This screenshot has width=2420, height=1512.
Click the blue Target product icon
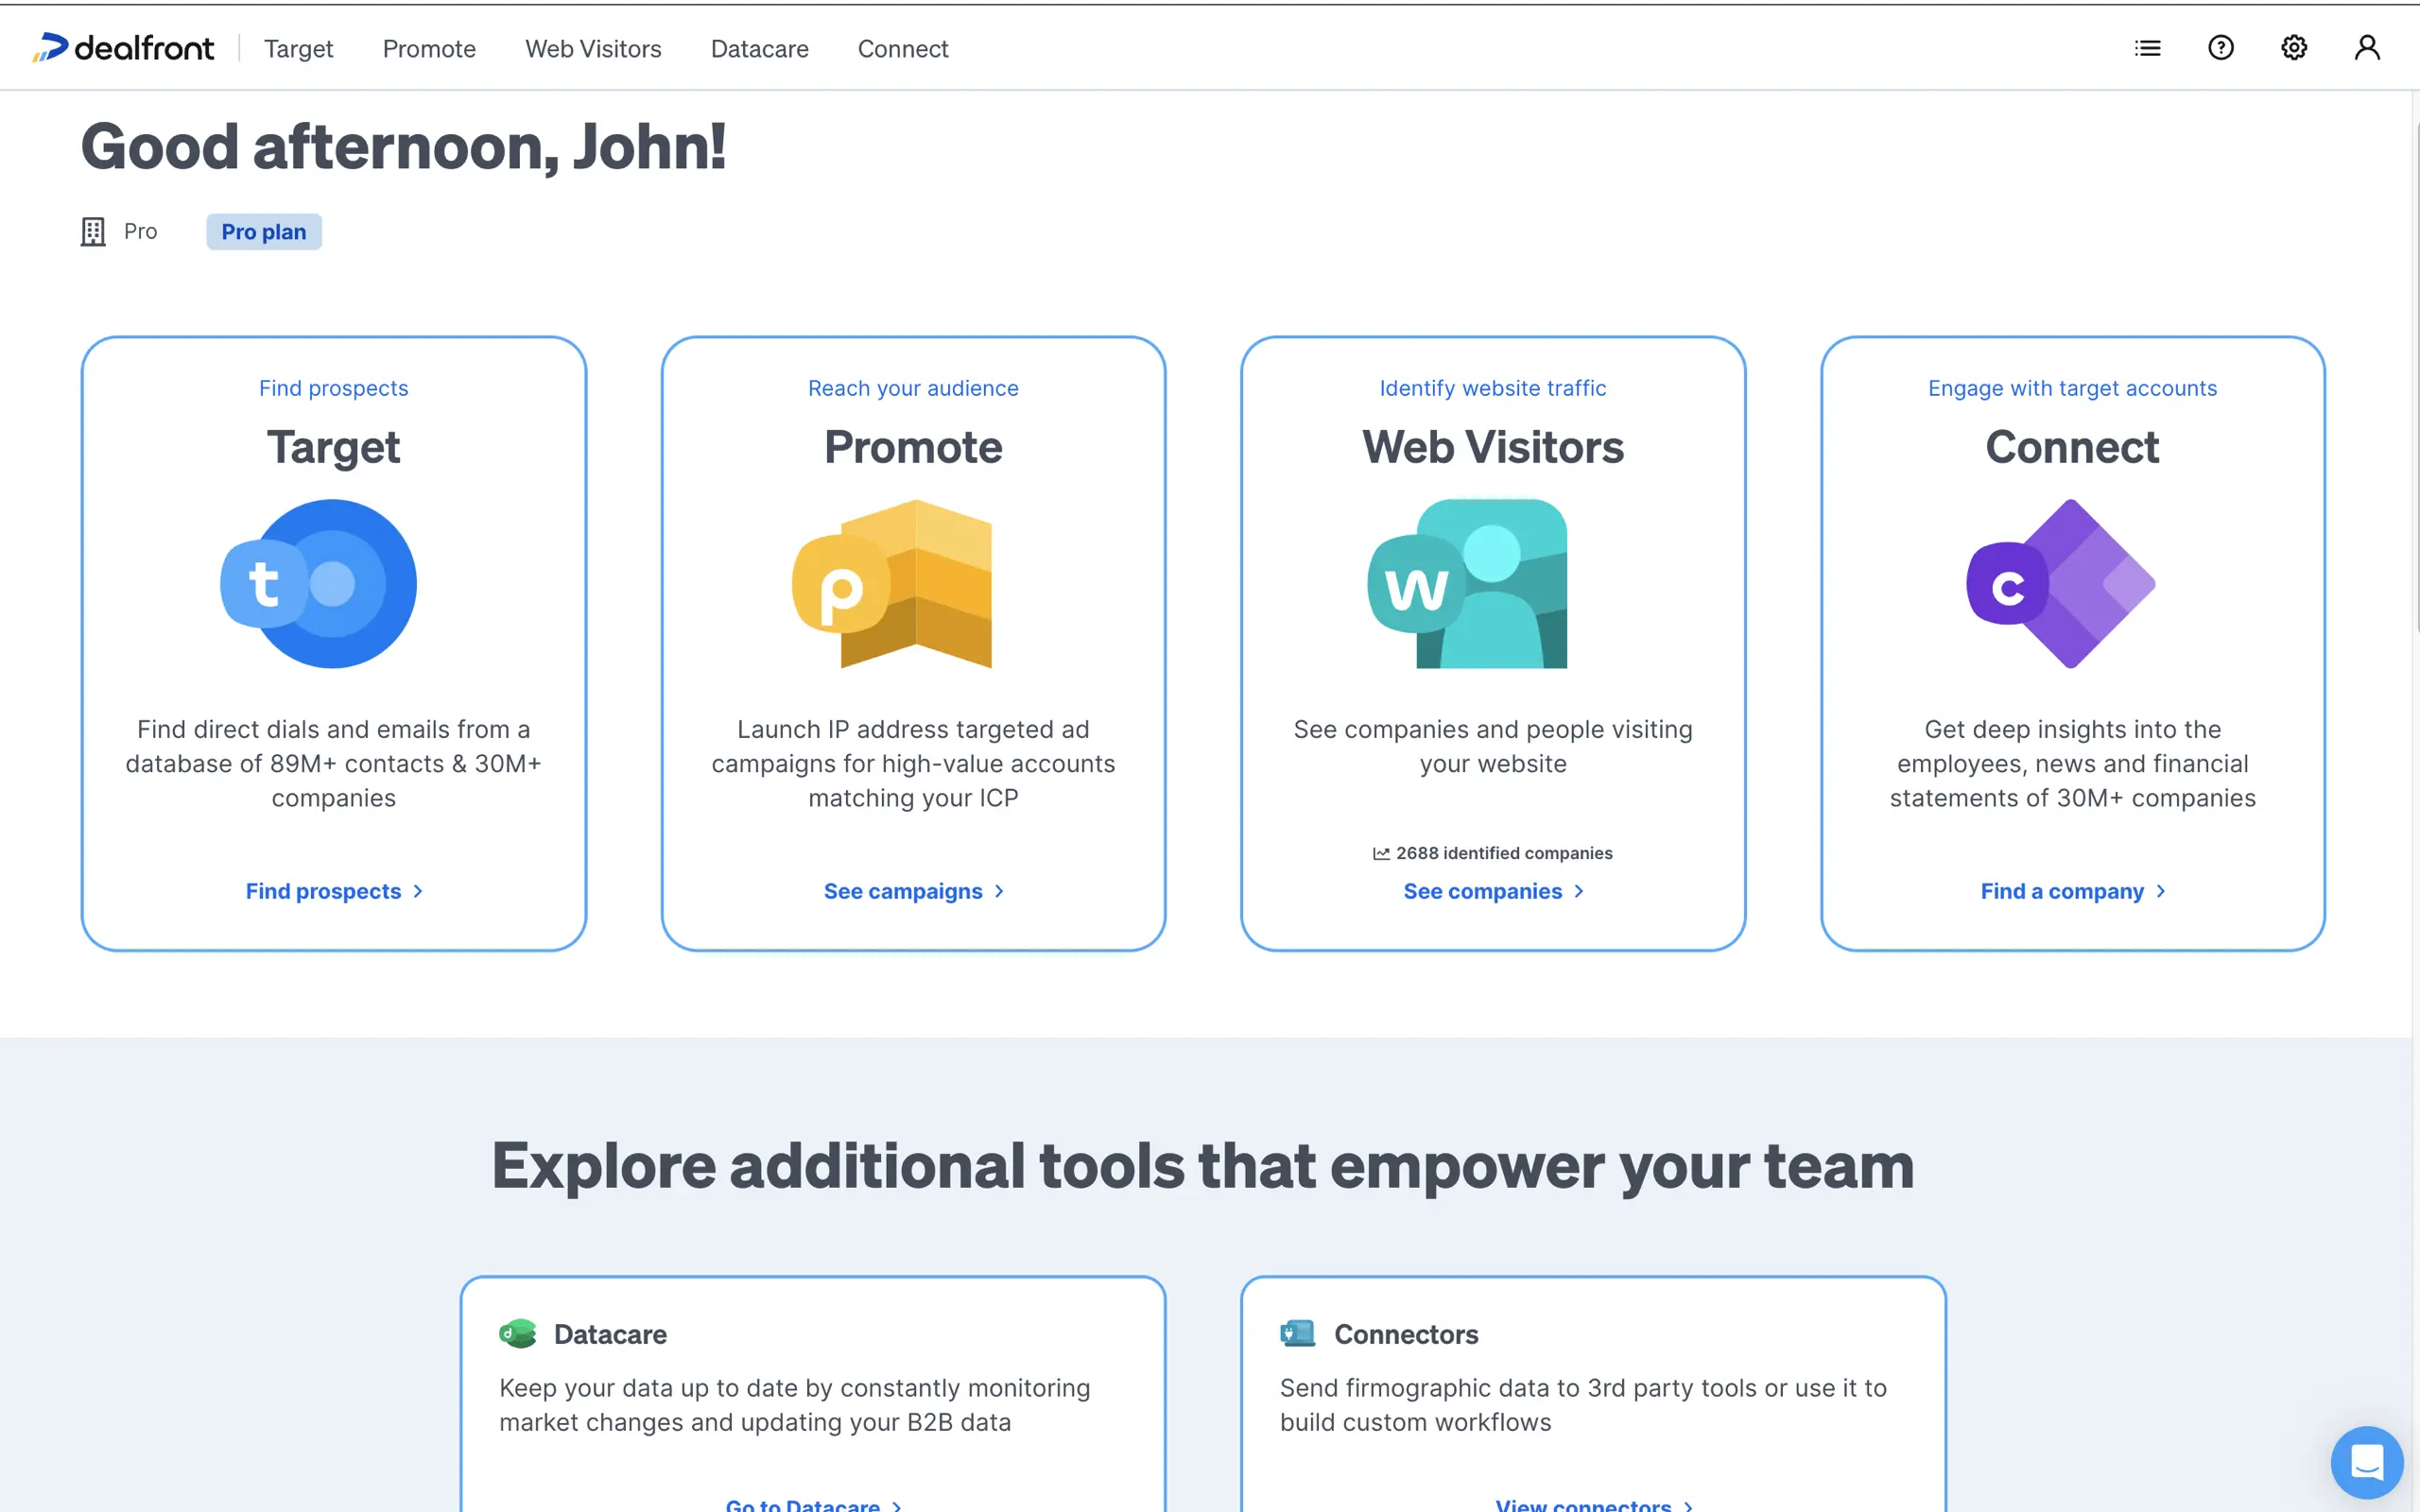pos(319,584)
